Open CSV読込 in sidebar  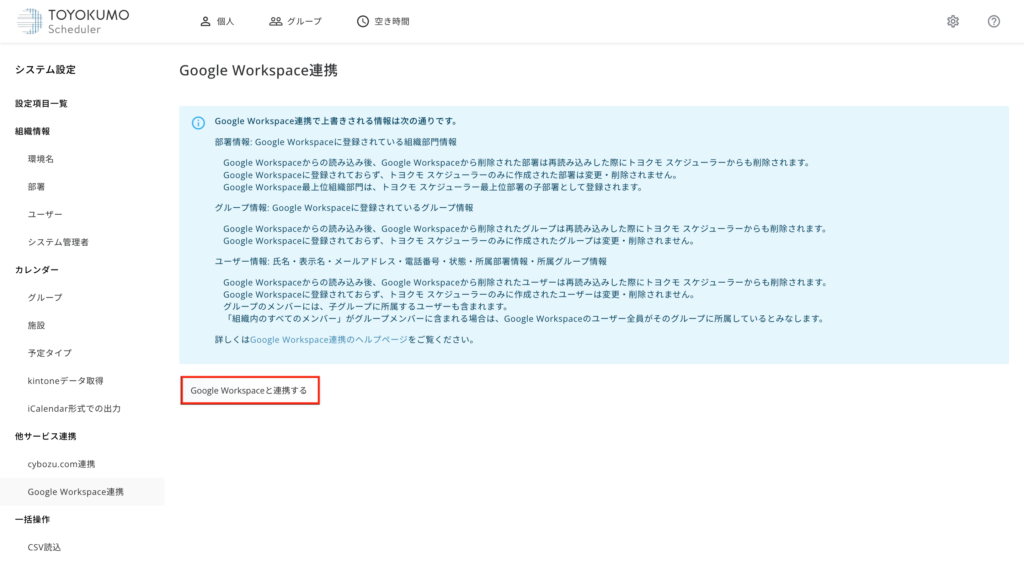tap(44, 547)
